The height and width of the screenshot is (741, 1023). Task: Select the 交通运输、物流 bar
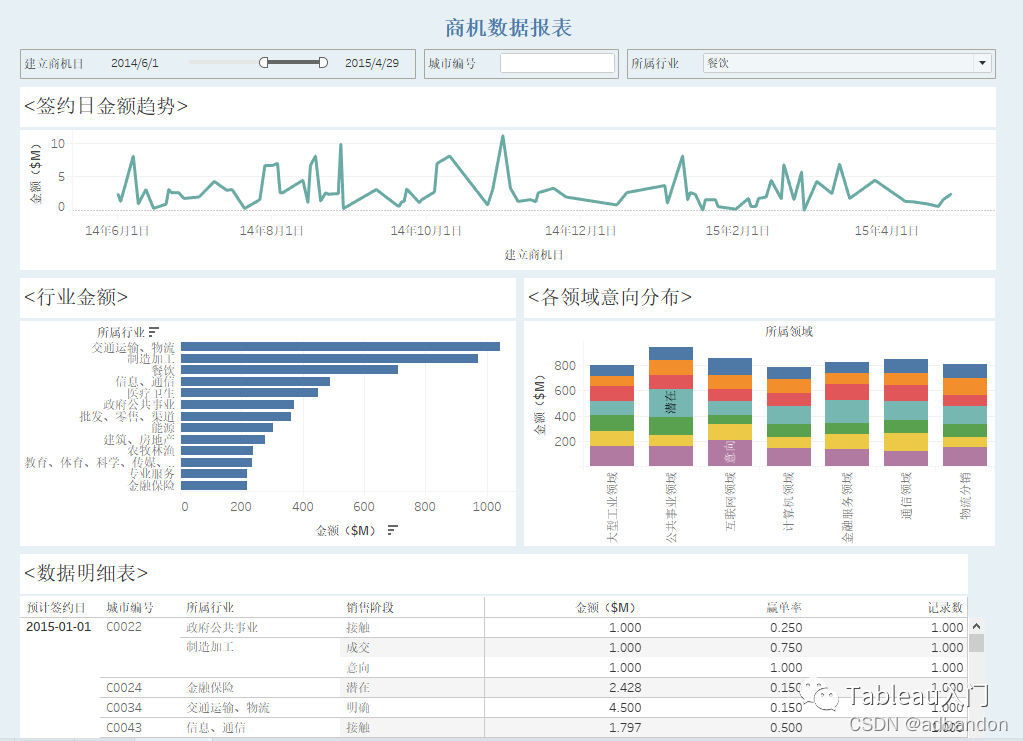pos(341,346)
